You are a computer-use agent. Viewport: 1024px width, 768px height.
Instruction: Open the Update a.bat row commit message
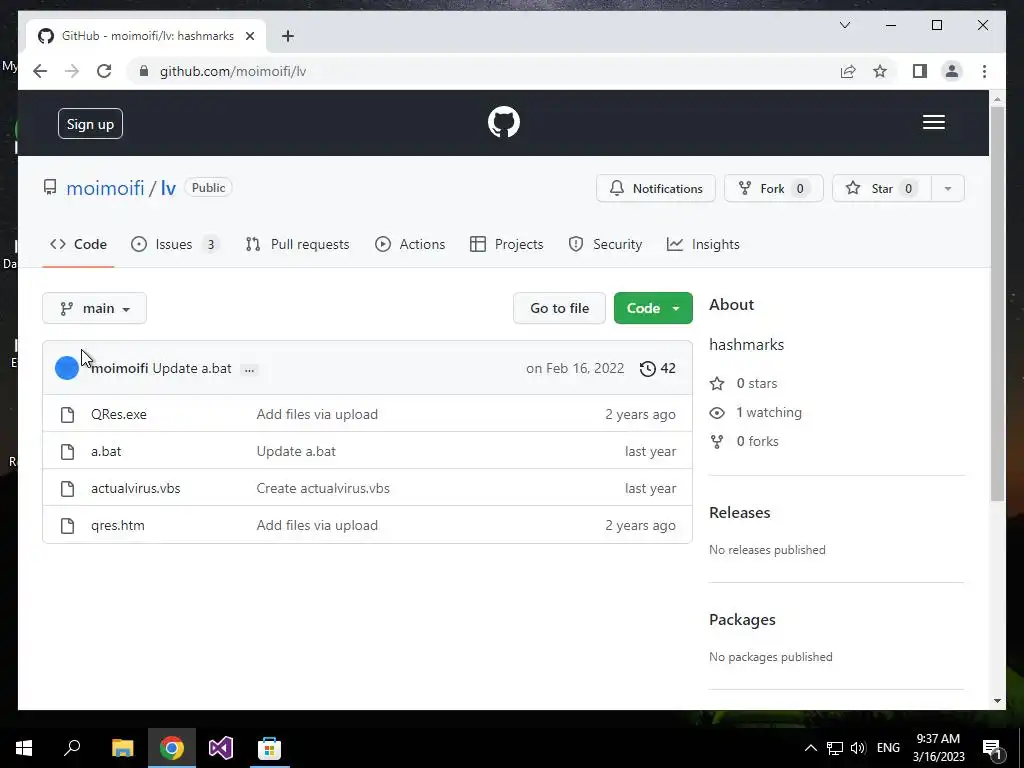click(x=296, y=451)
